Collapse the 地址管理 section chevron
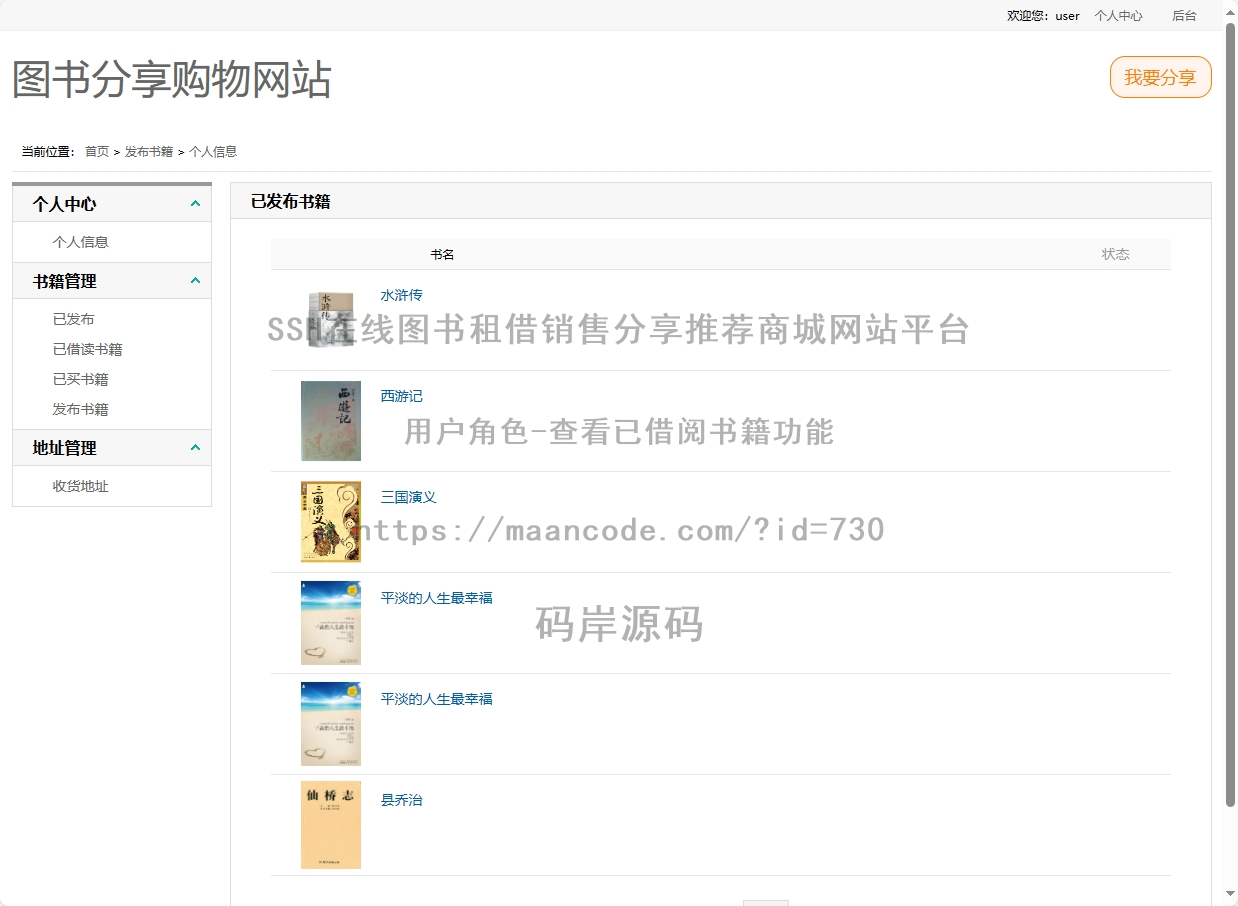This screenshot has width=1238, height=906. [195, 448]
